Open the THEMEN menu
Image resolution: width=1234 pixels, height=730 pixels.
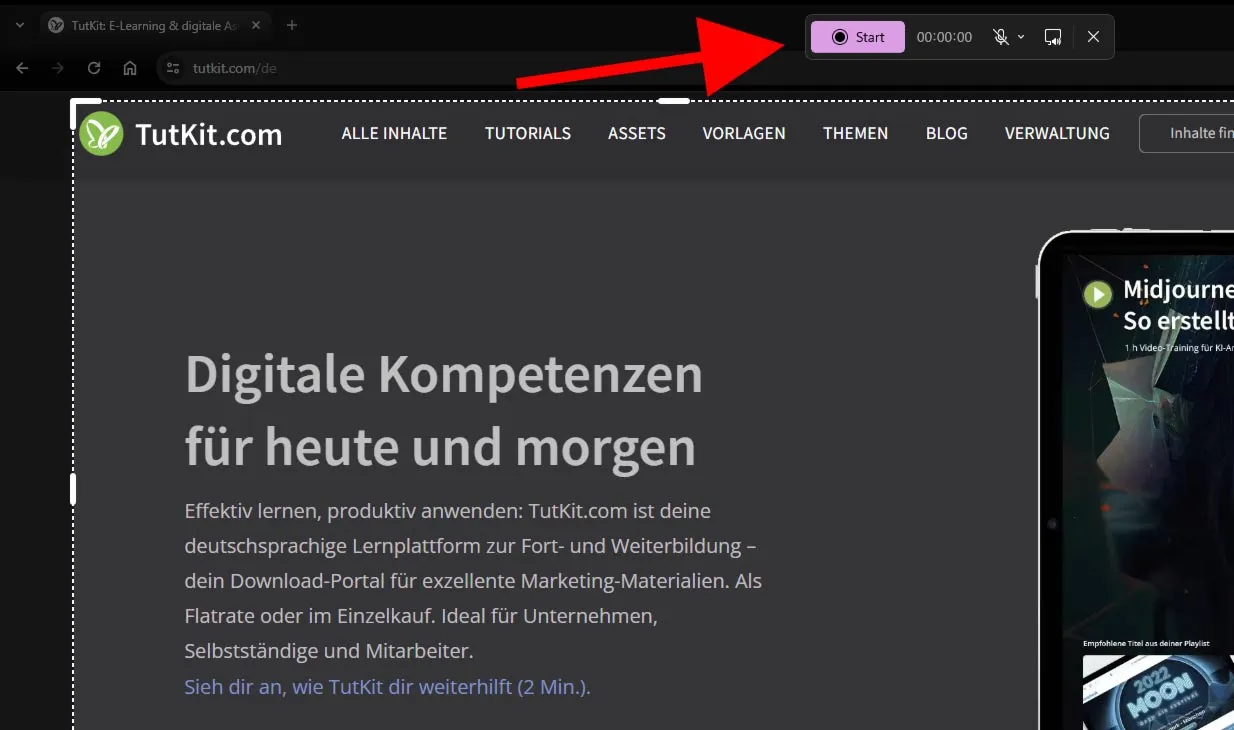point(855,133)
